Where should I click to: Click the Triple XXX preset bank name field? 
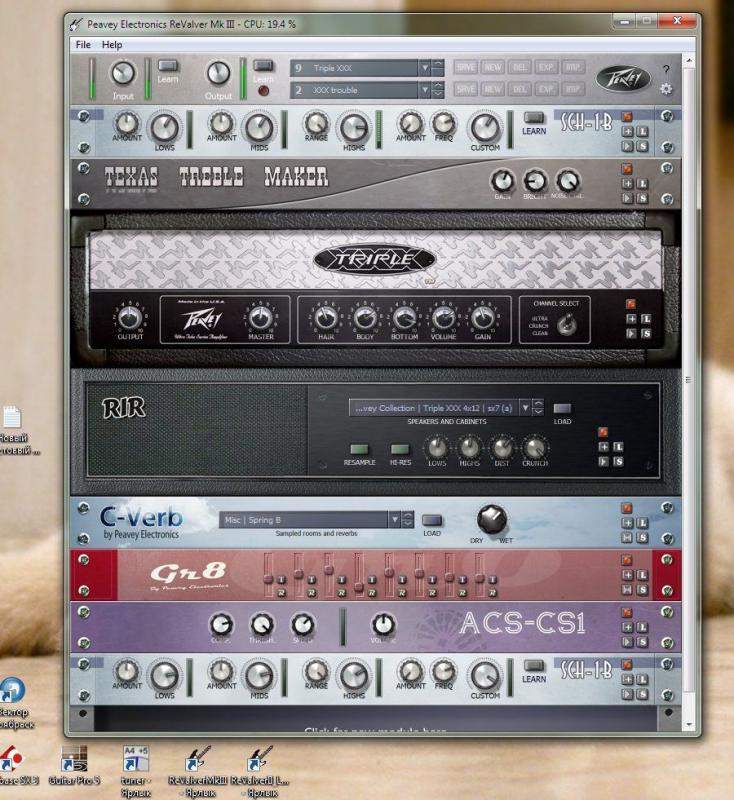355,68
